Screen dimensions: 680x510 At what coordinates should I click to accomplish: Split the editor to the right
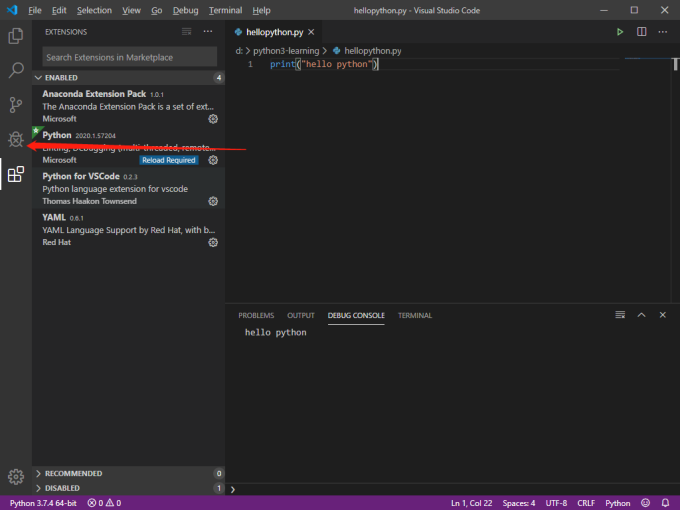click(x=641, y=32)
